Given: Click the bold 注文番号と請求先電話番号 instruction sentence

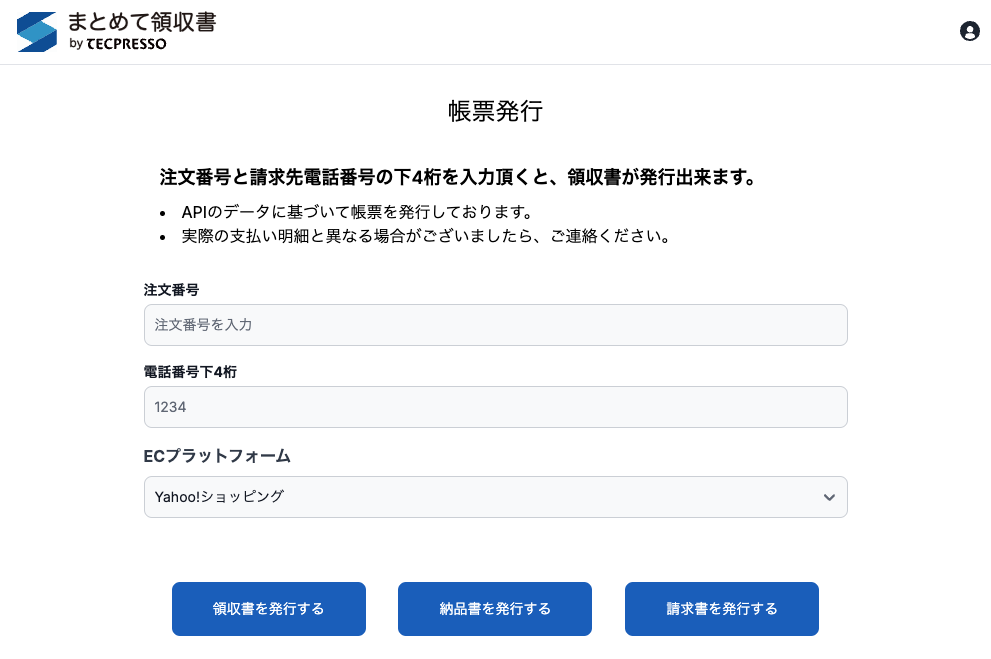Looking at the screenshot, I should click(x=457, y=178).
